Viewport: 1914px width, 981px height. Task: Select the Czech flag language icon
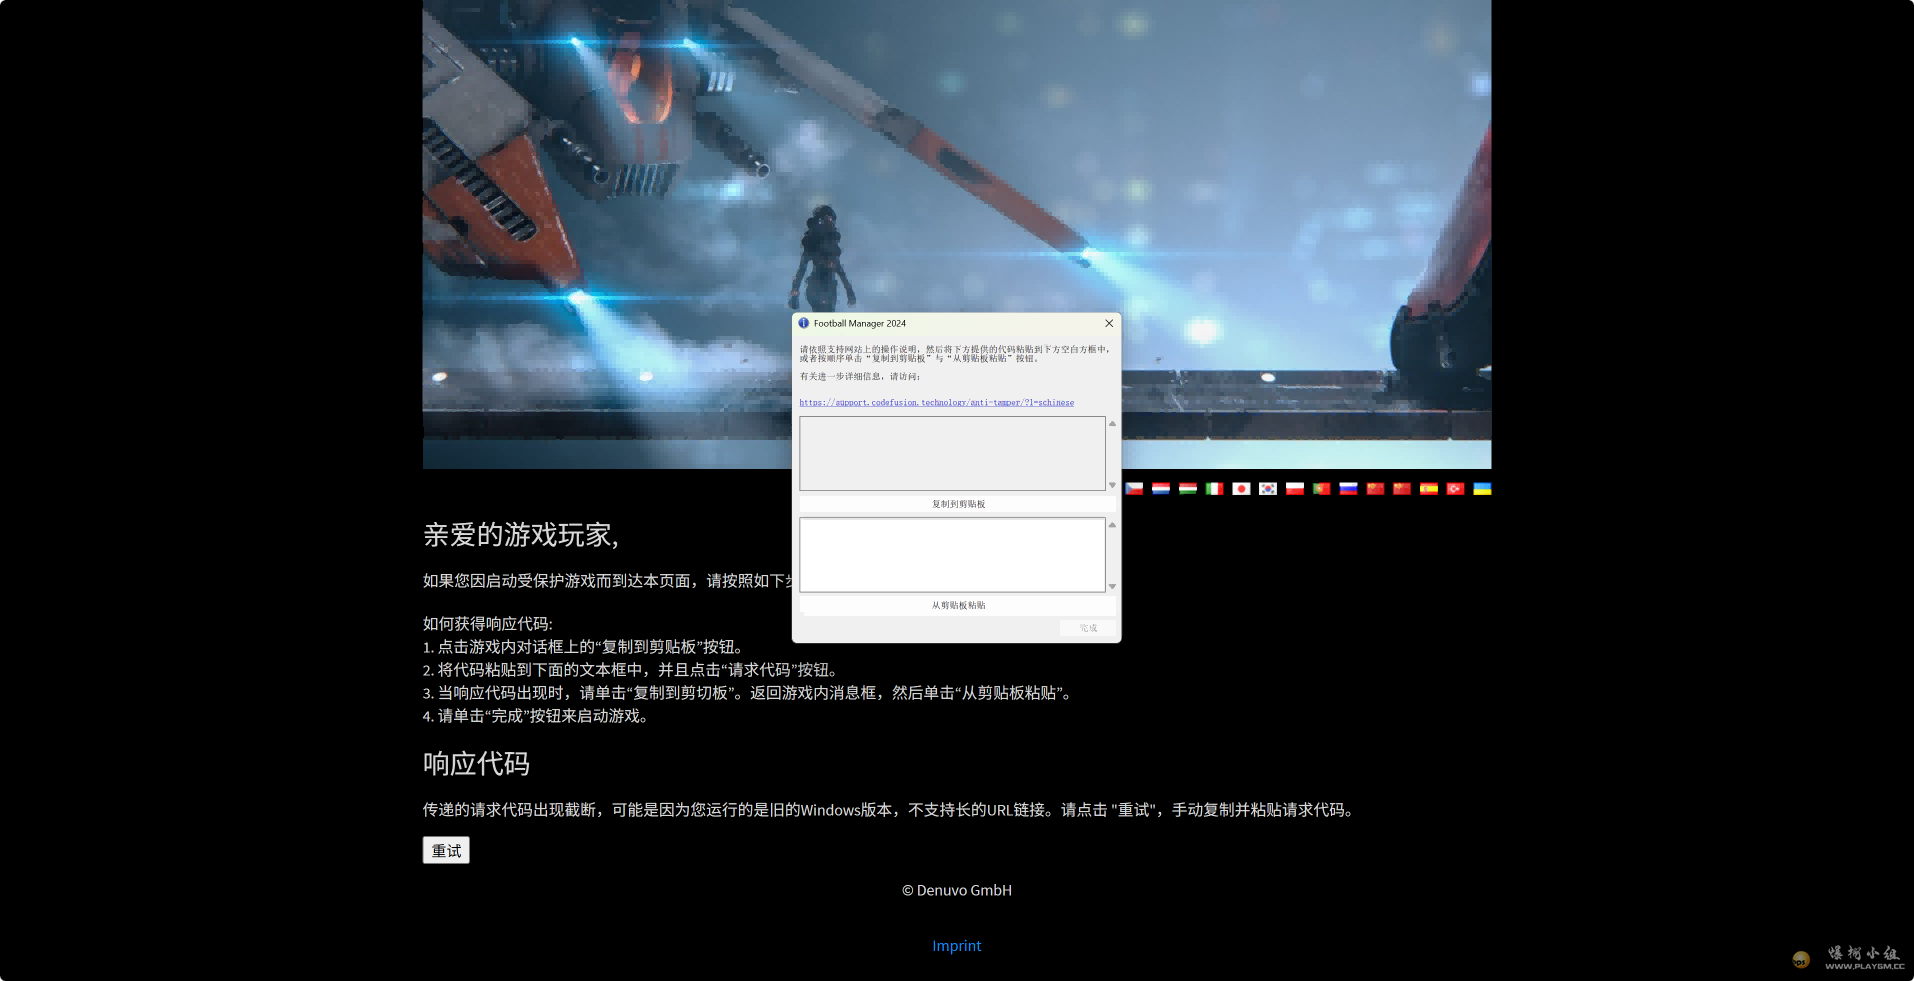click(1134, 489)
